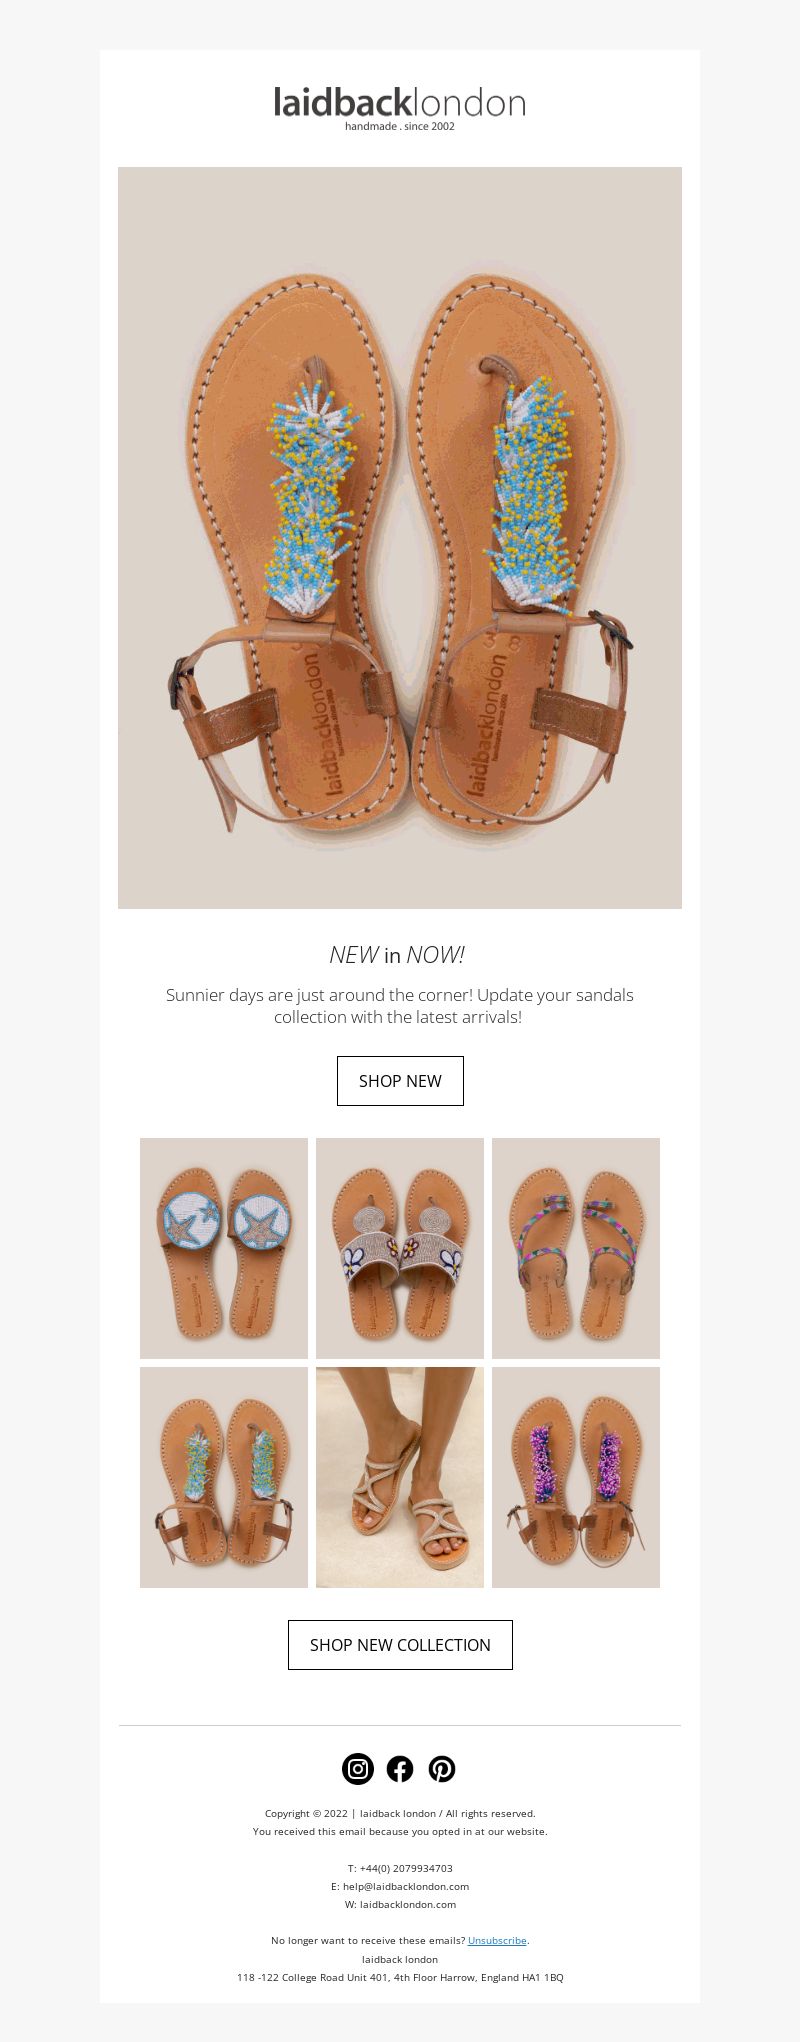The height and width of the screenshot is (2042, 800).
Task: Open the Facebook social icon
Action: coord(400,1769)
